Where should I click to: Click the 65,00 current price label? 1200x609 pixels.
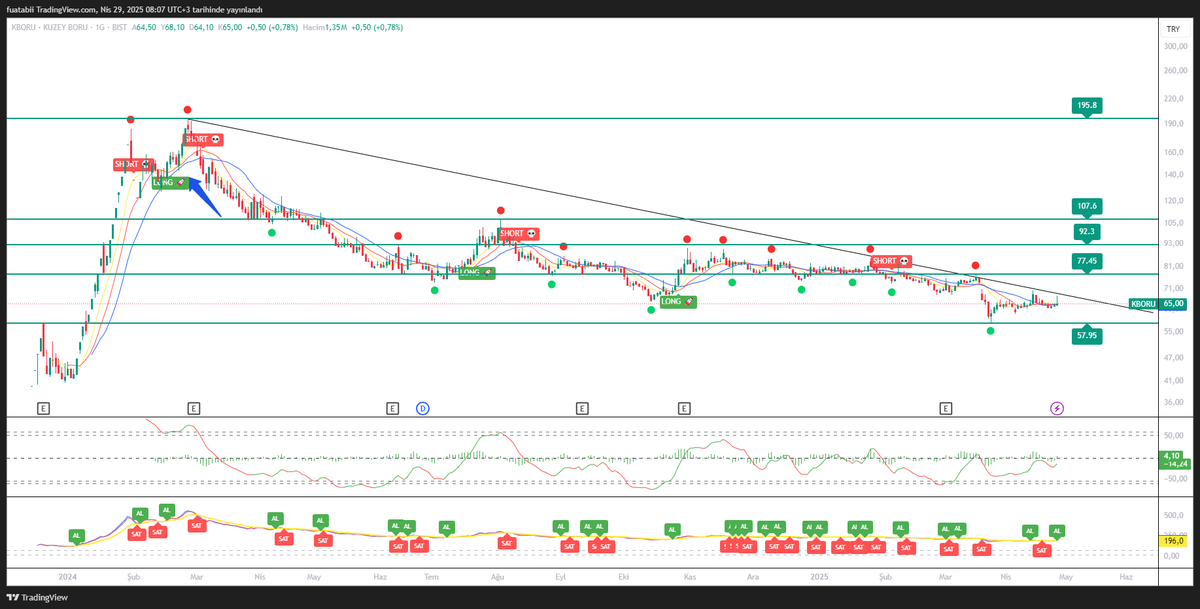pos(1173,303)
